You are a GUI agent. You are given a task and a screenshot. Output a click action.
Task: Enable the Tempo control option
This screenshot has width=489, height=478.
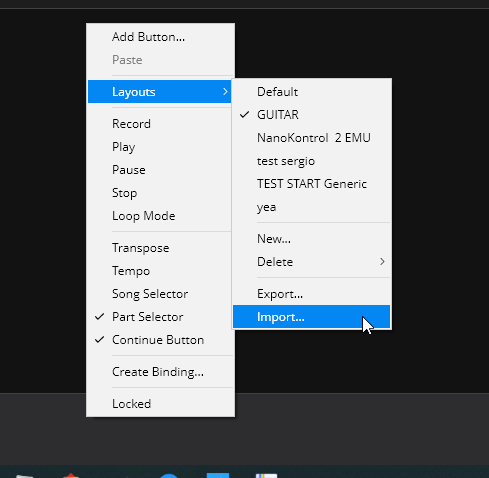coord(159,271)
